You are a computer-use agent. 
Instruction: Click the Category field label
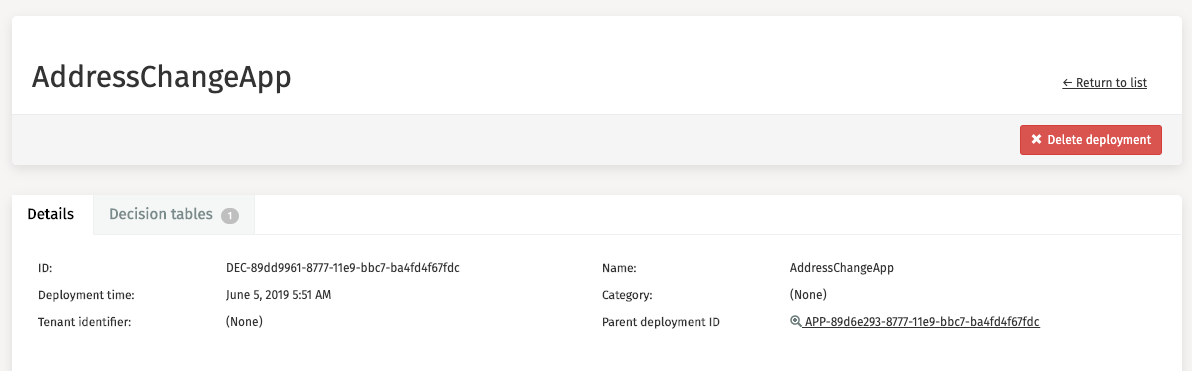(627, 295)
